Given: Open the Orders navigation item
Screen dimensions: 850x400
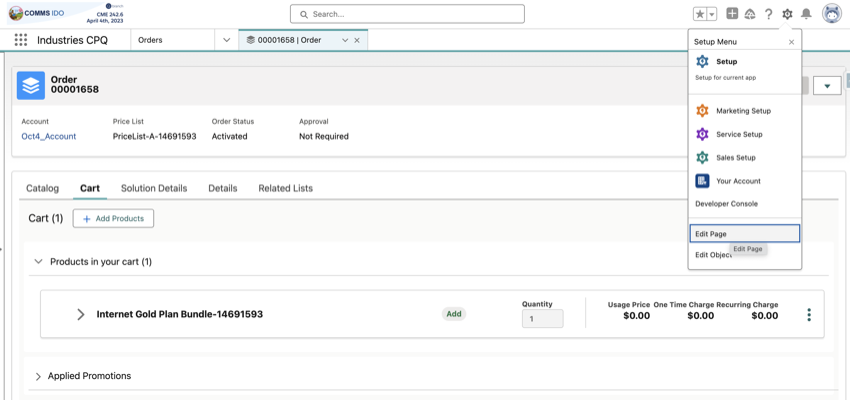Looking at the screenshot, I should [x=150, y=40].
